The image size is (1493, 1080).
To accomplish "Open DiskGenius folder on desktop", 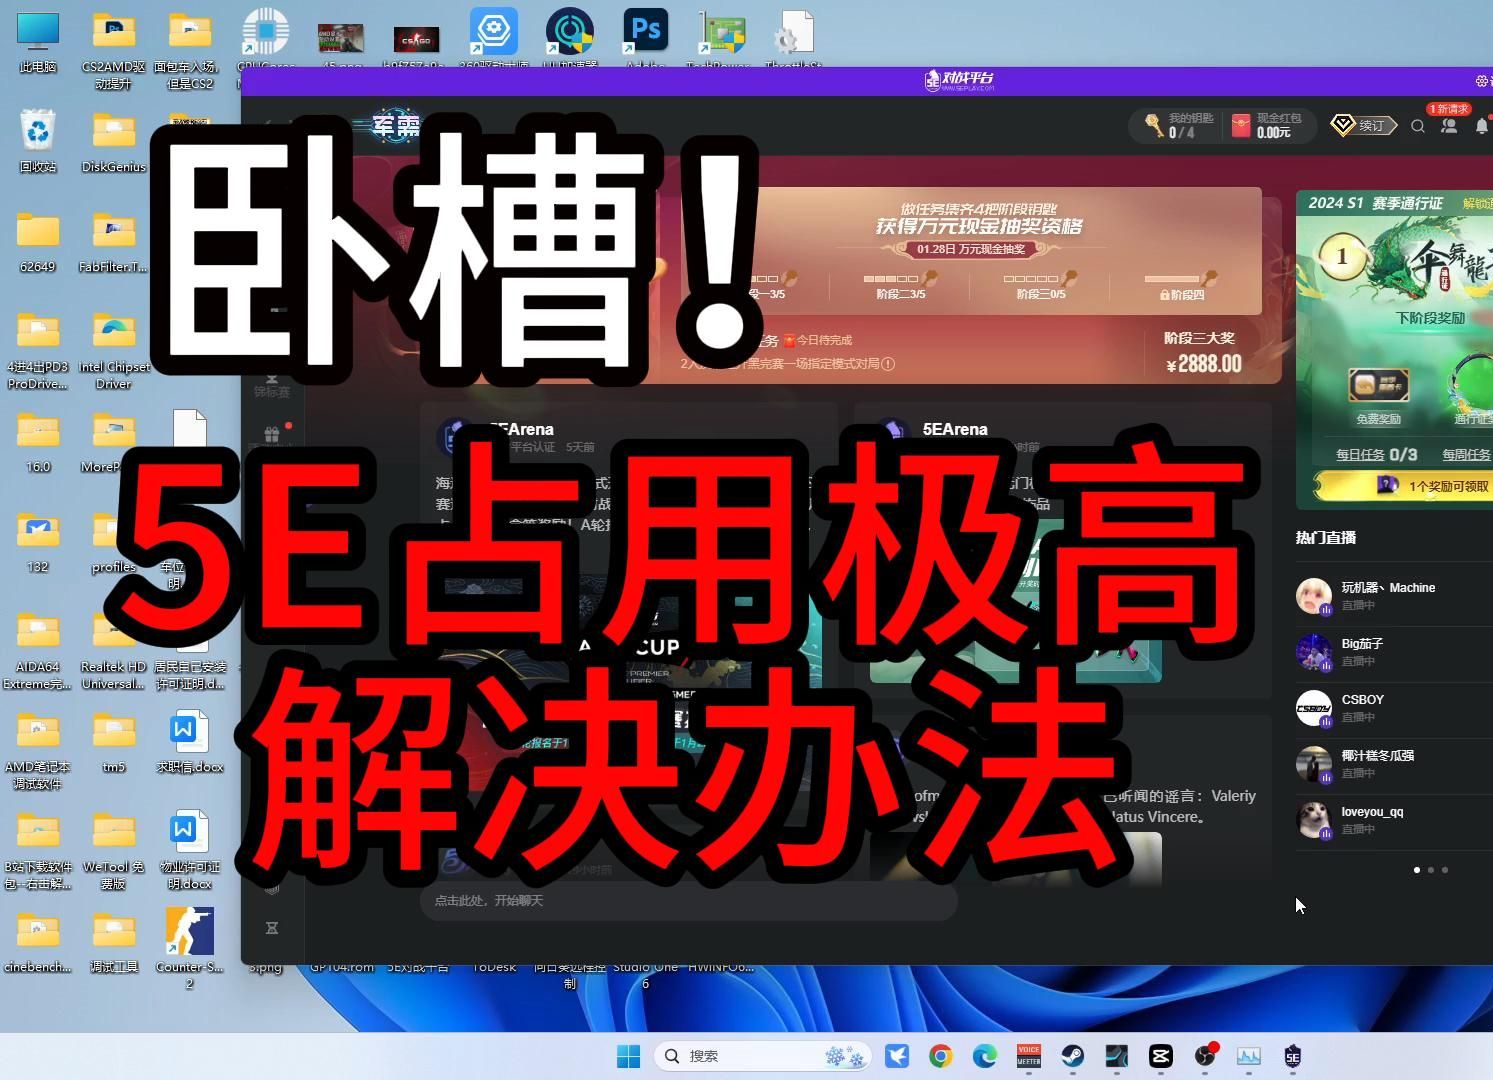I will coord(114,141).
